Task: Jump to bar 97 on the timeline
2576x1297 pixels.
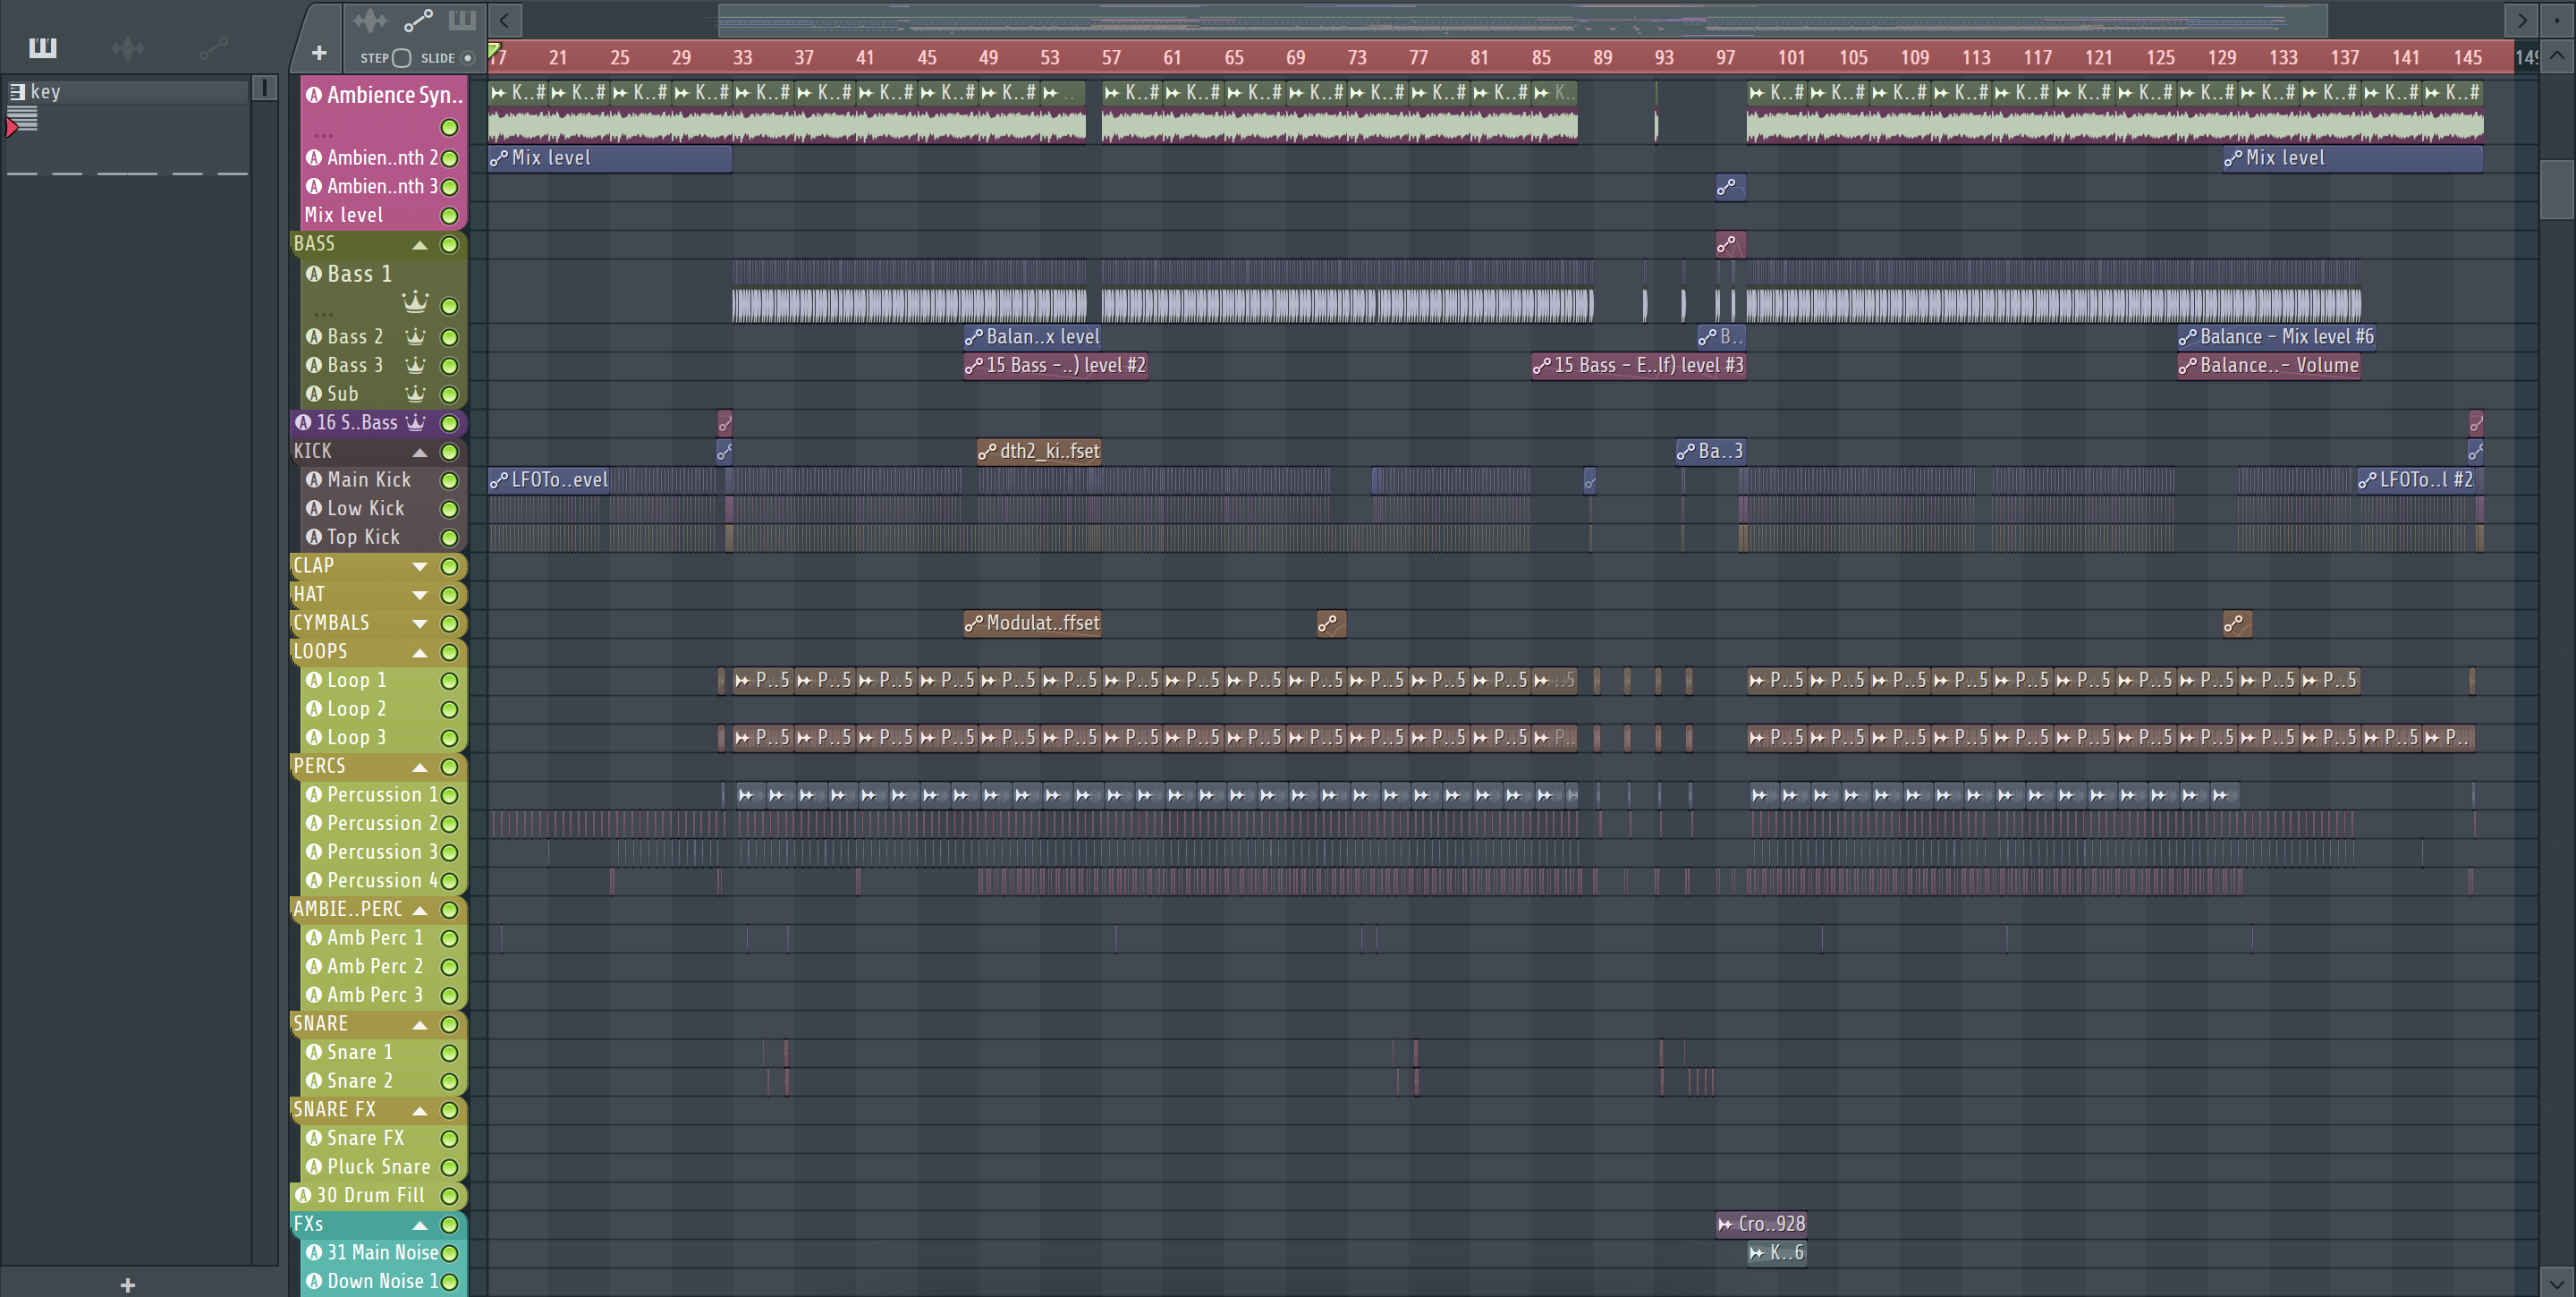Action: pyautogui.click(x=1726, y=58)
